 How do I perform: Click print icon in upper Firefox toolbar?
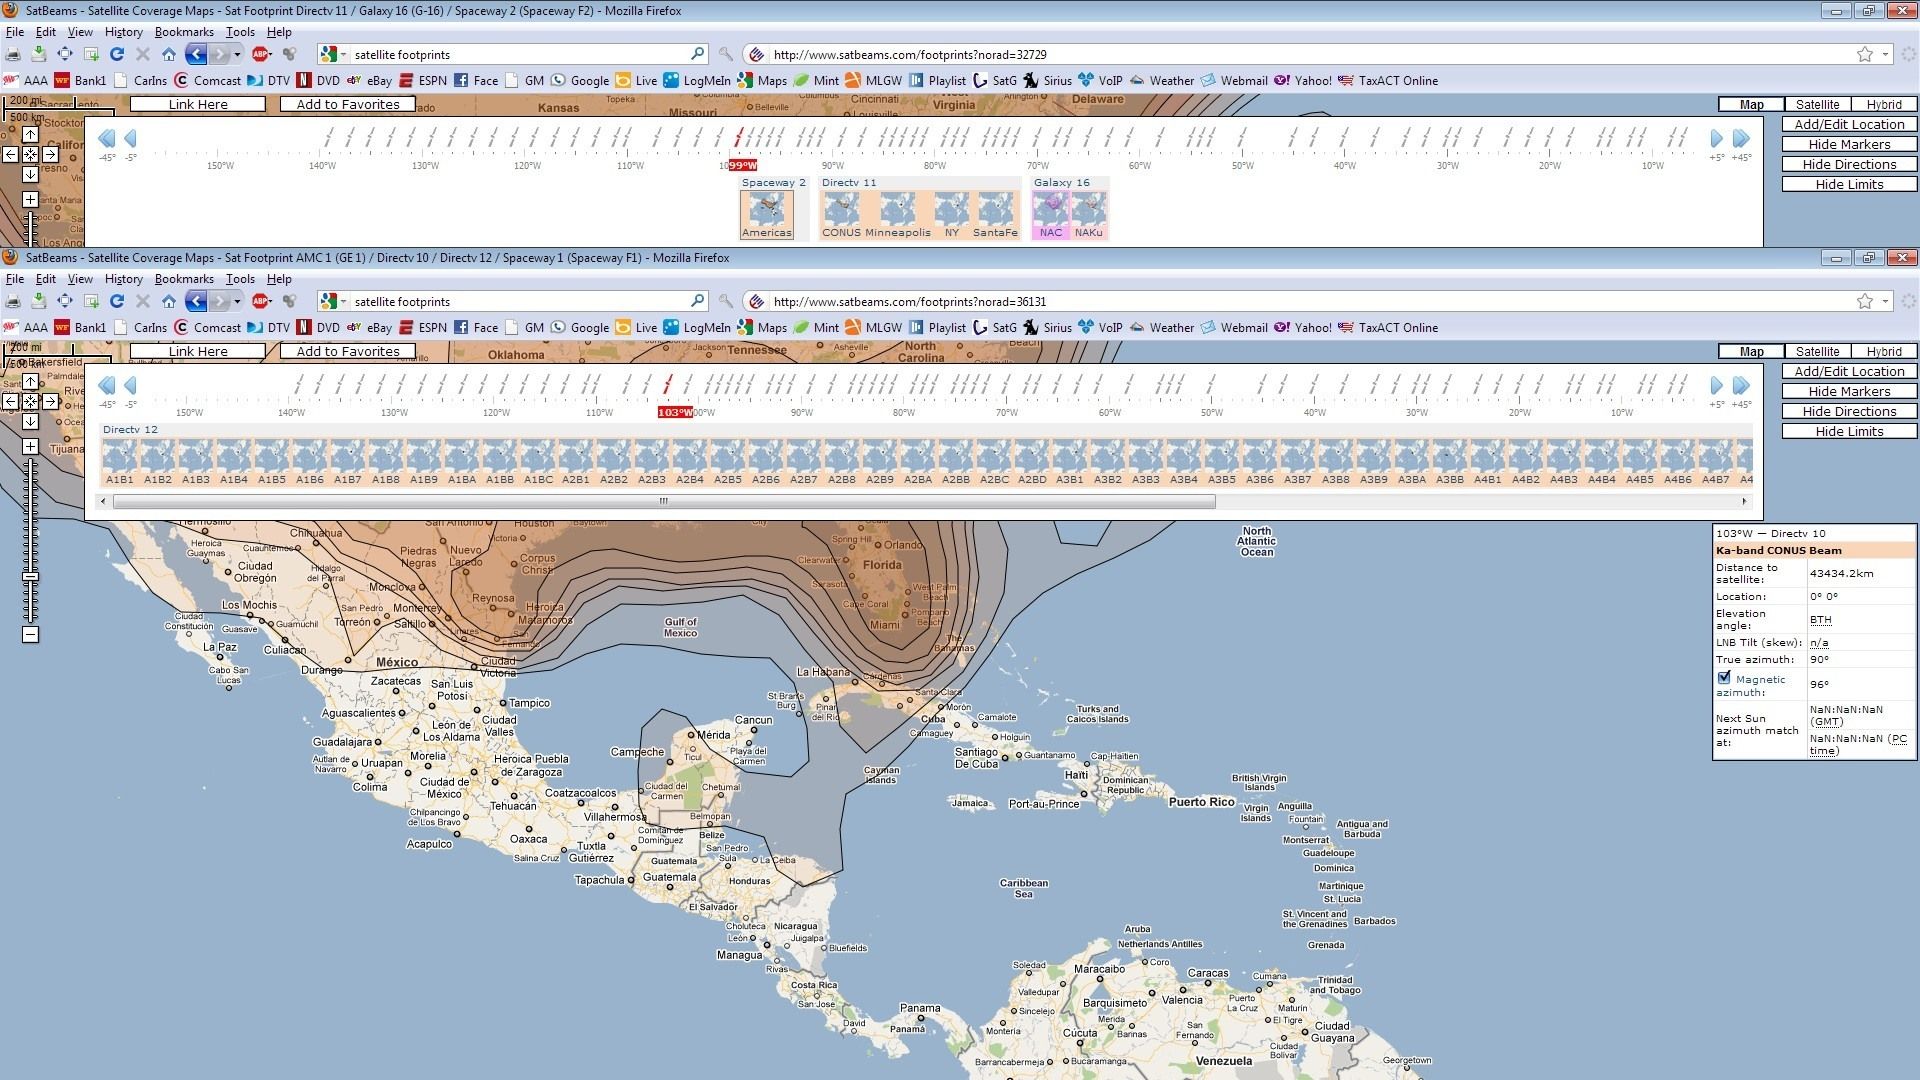pos(13,54)
